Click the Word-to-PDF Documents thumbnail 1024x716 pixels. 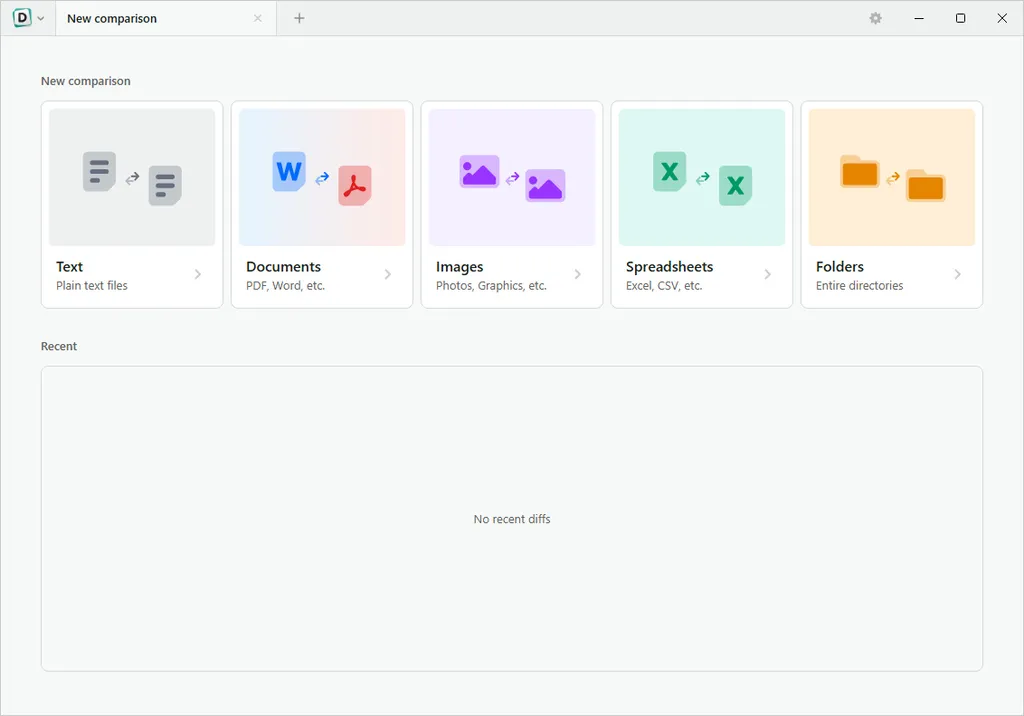coord(322,177)
